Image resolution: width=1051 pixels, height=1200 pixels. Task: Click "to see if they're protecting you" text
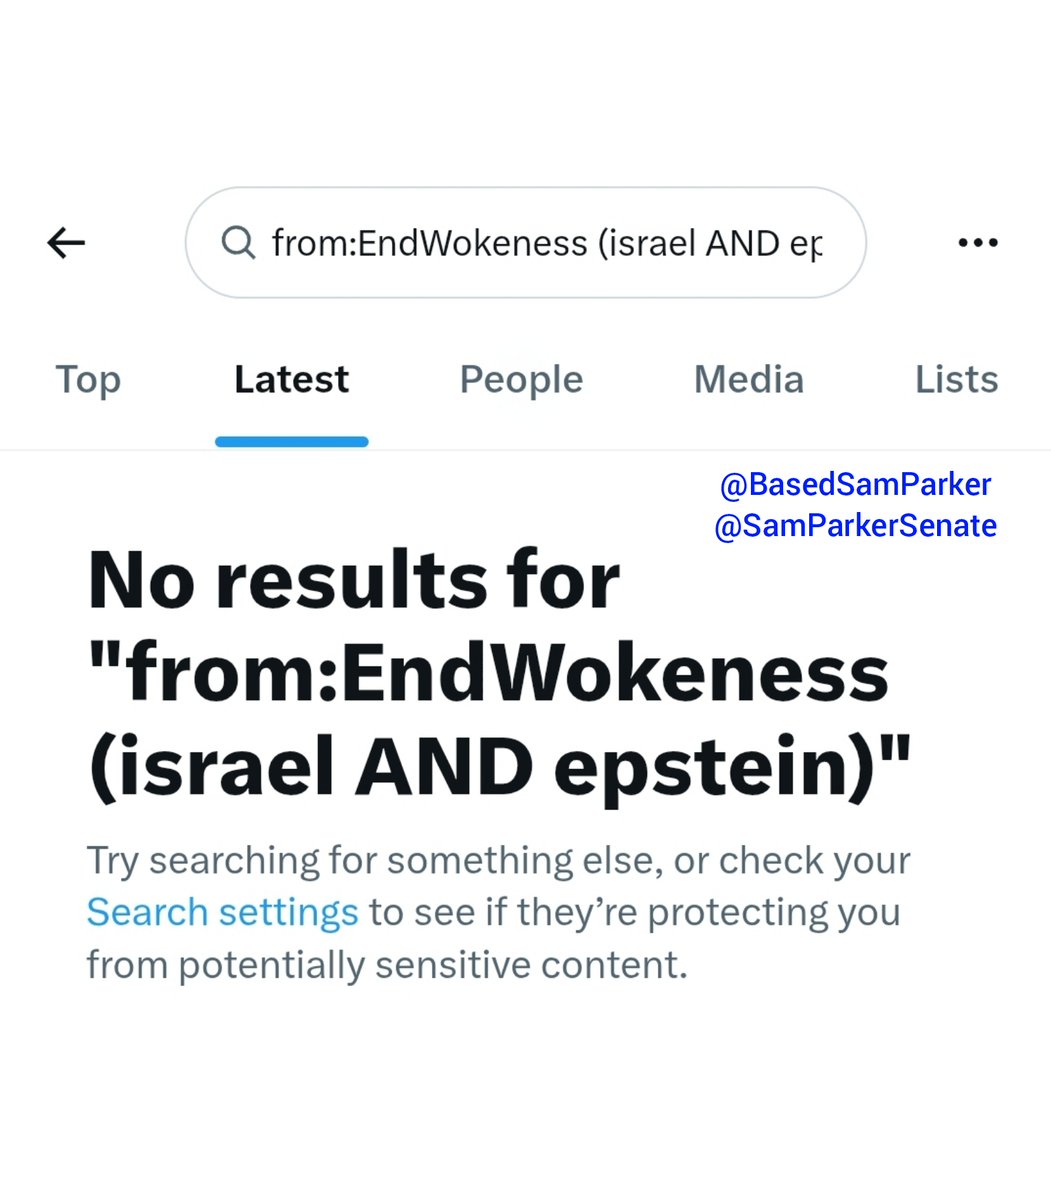coord(634,912)
